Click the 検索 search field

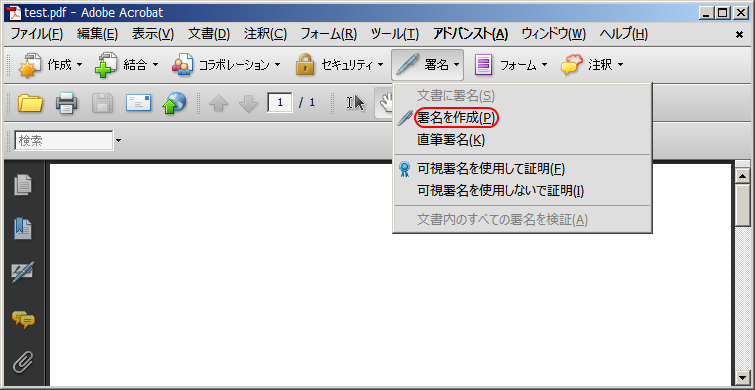[x=64, y=141]
